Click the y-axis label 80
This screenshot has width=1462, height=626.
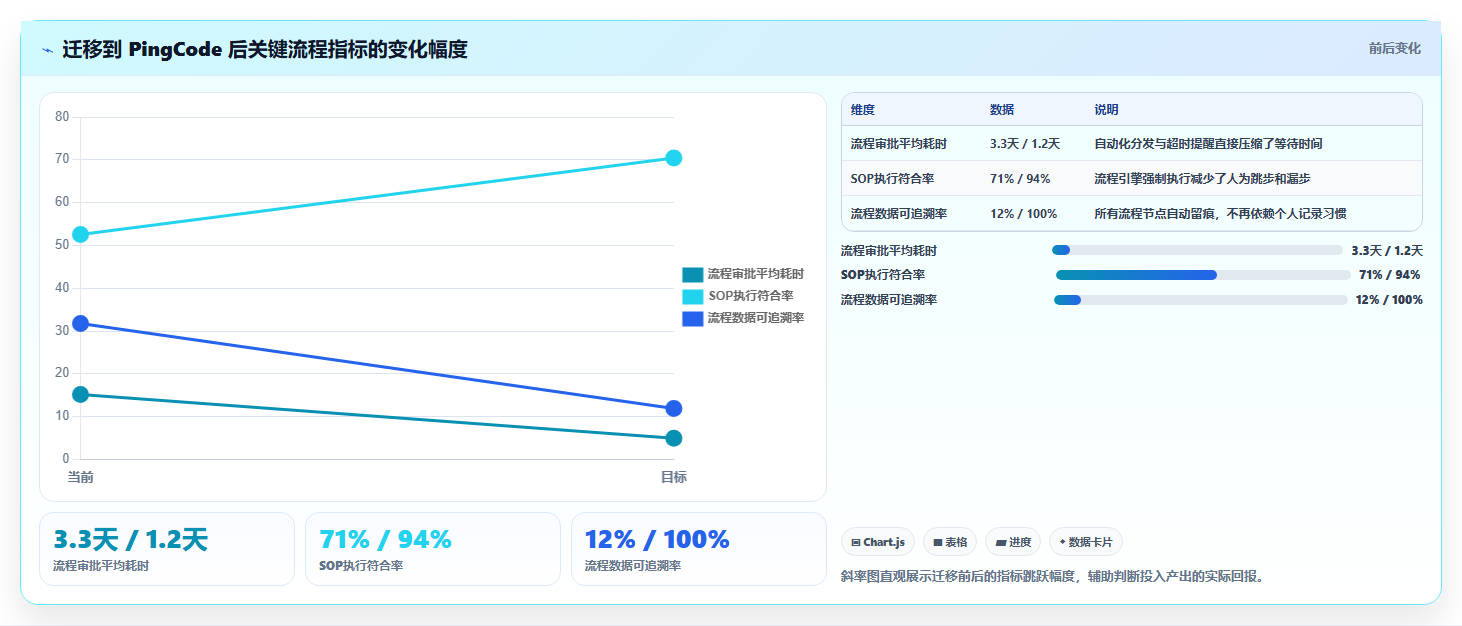(62, 117)
